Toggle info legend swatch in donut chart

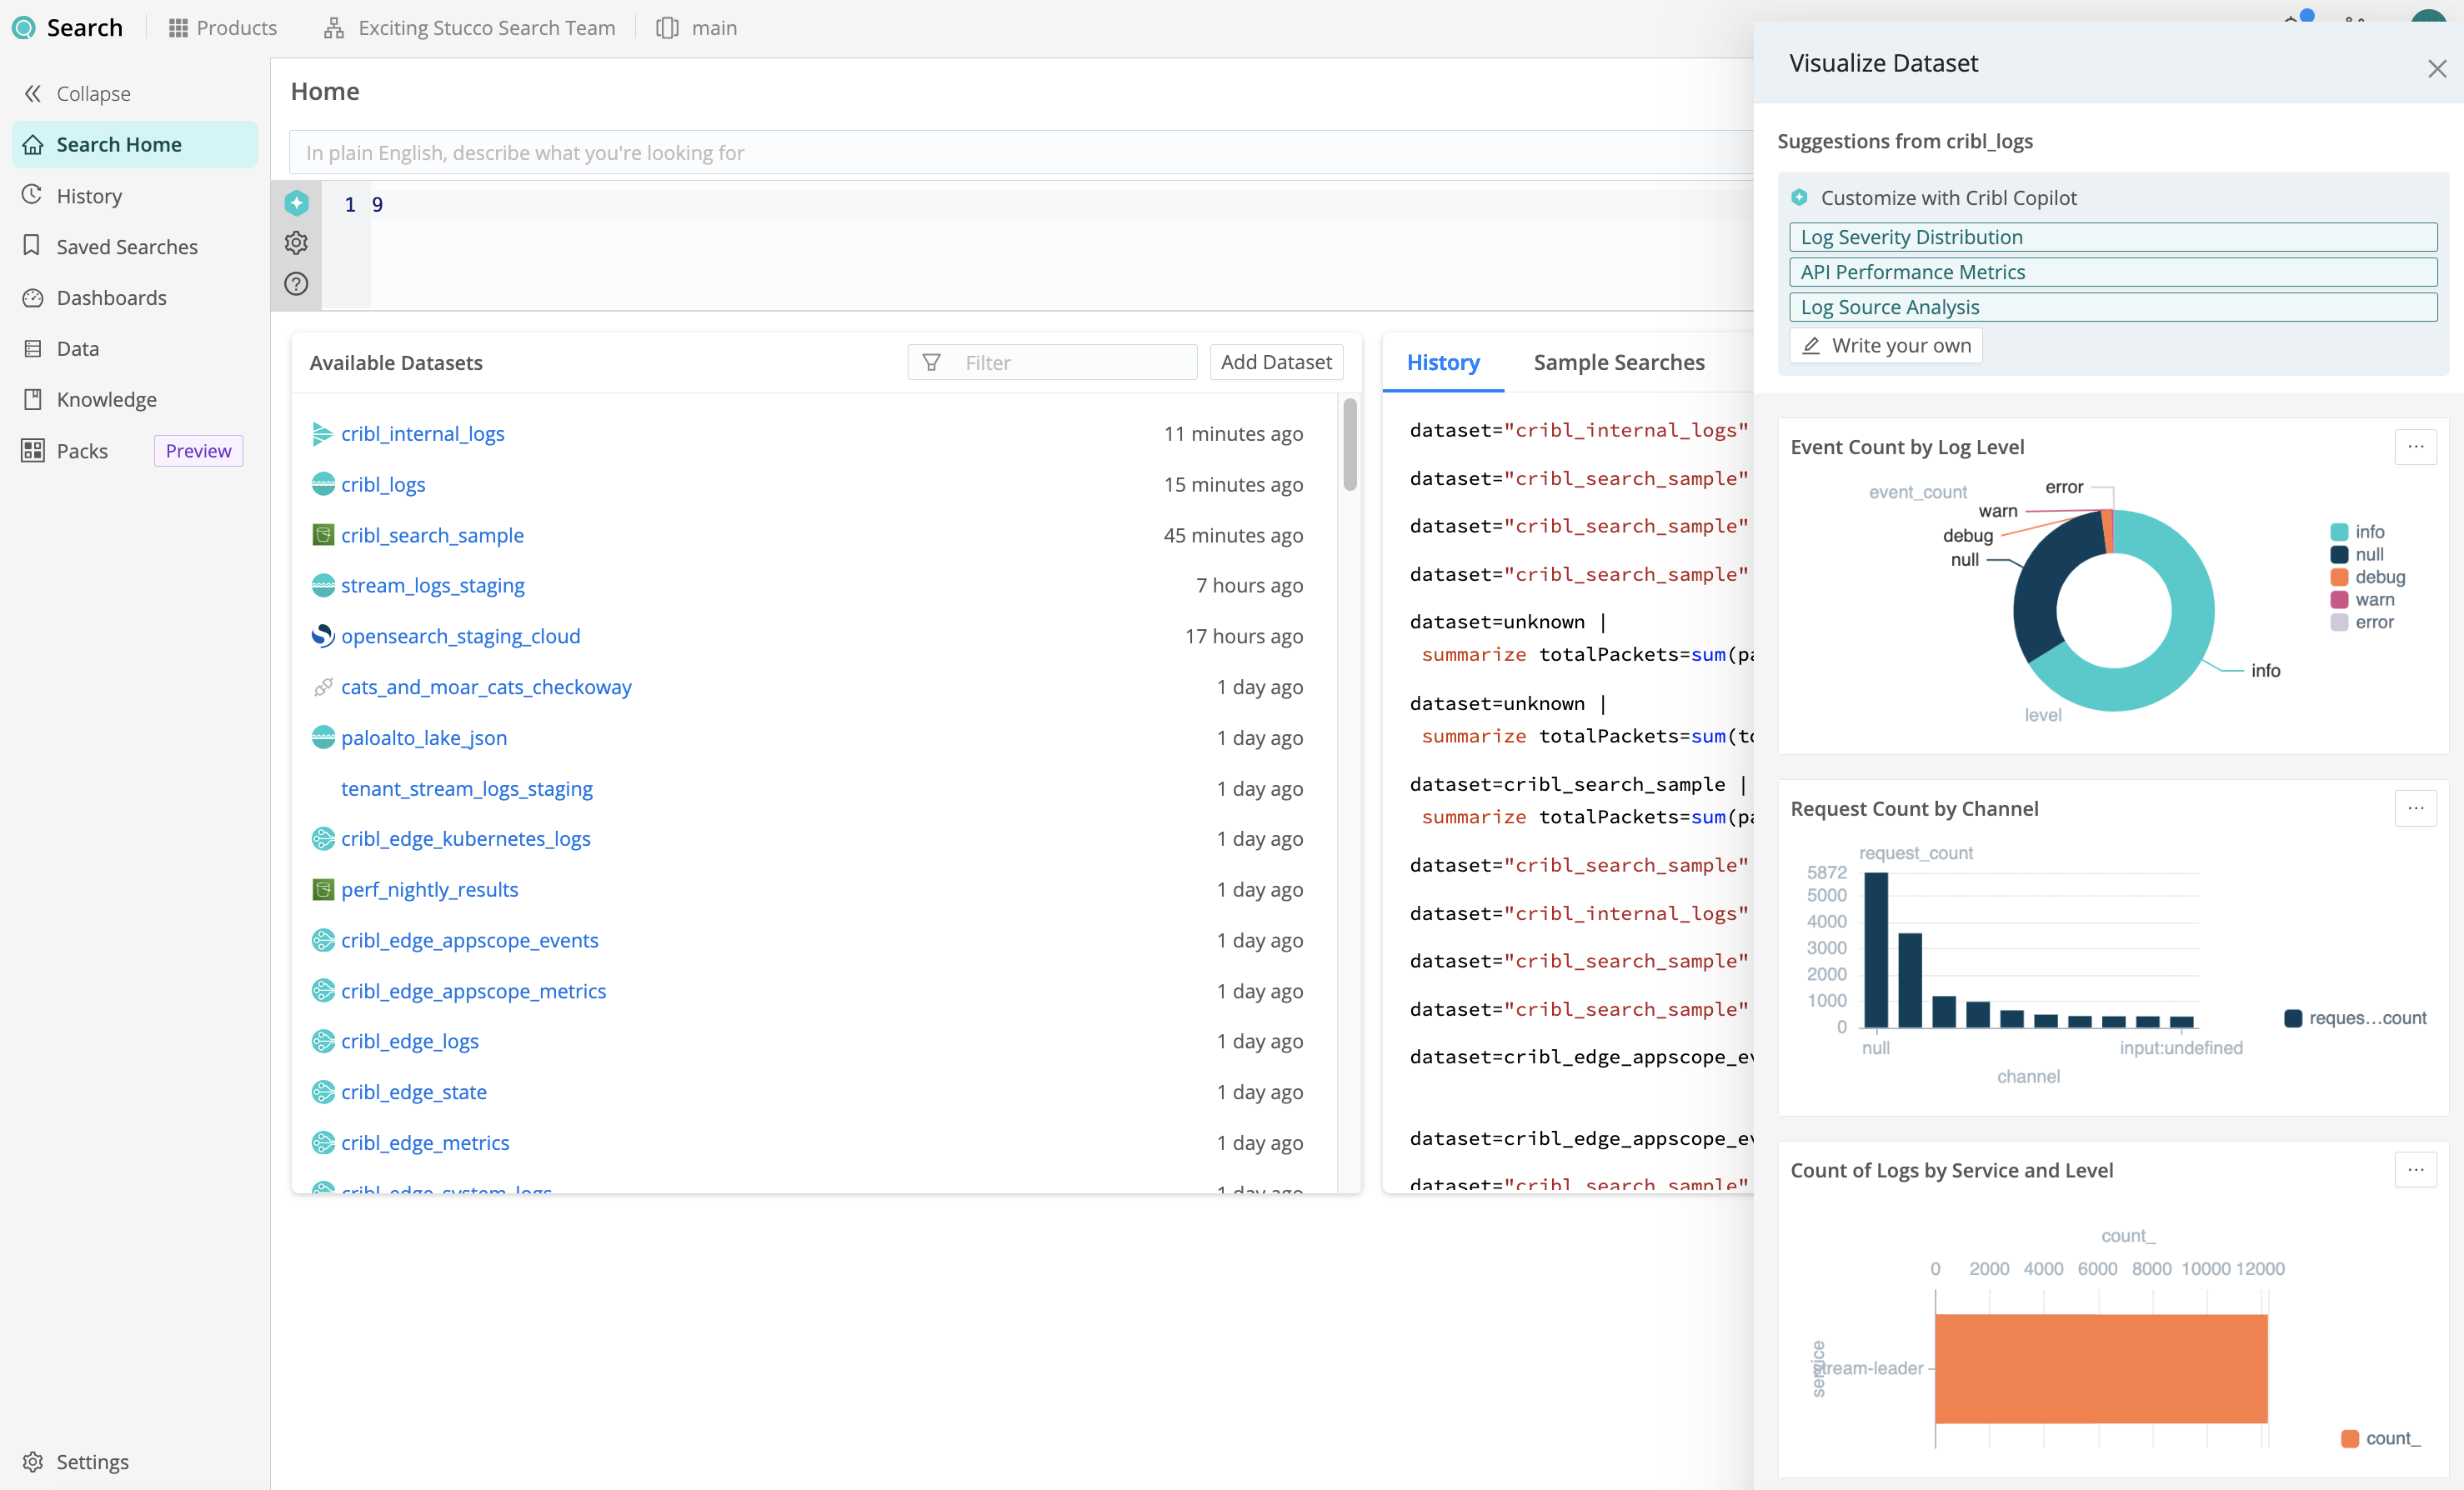pyautogui.click(x=2339, y=532)
